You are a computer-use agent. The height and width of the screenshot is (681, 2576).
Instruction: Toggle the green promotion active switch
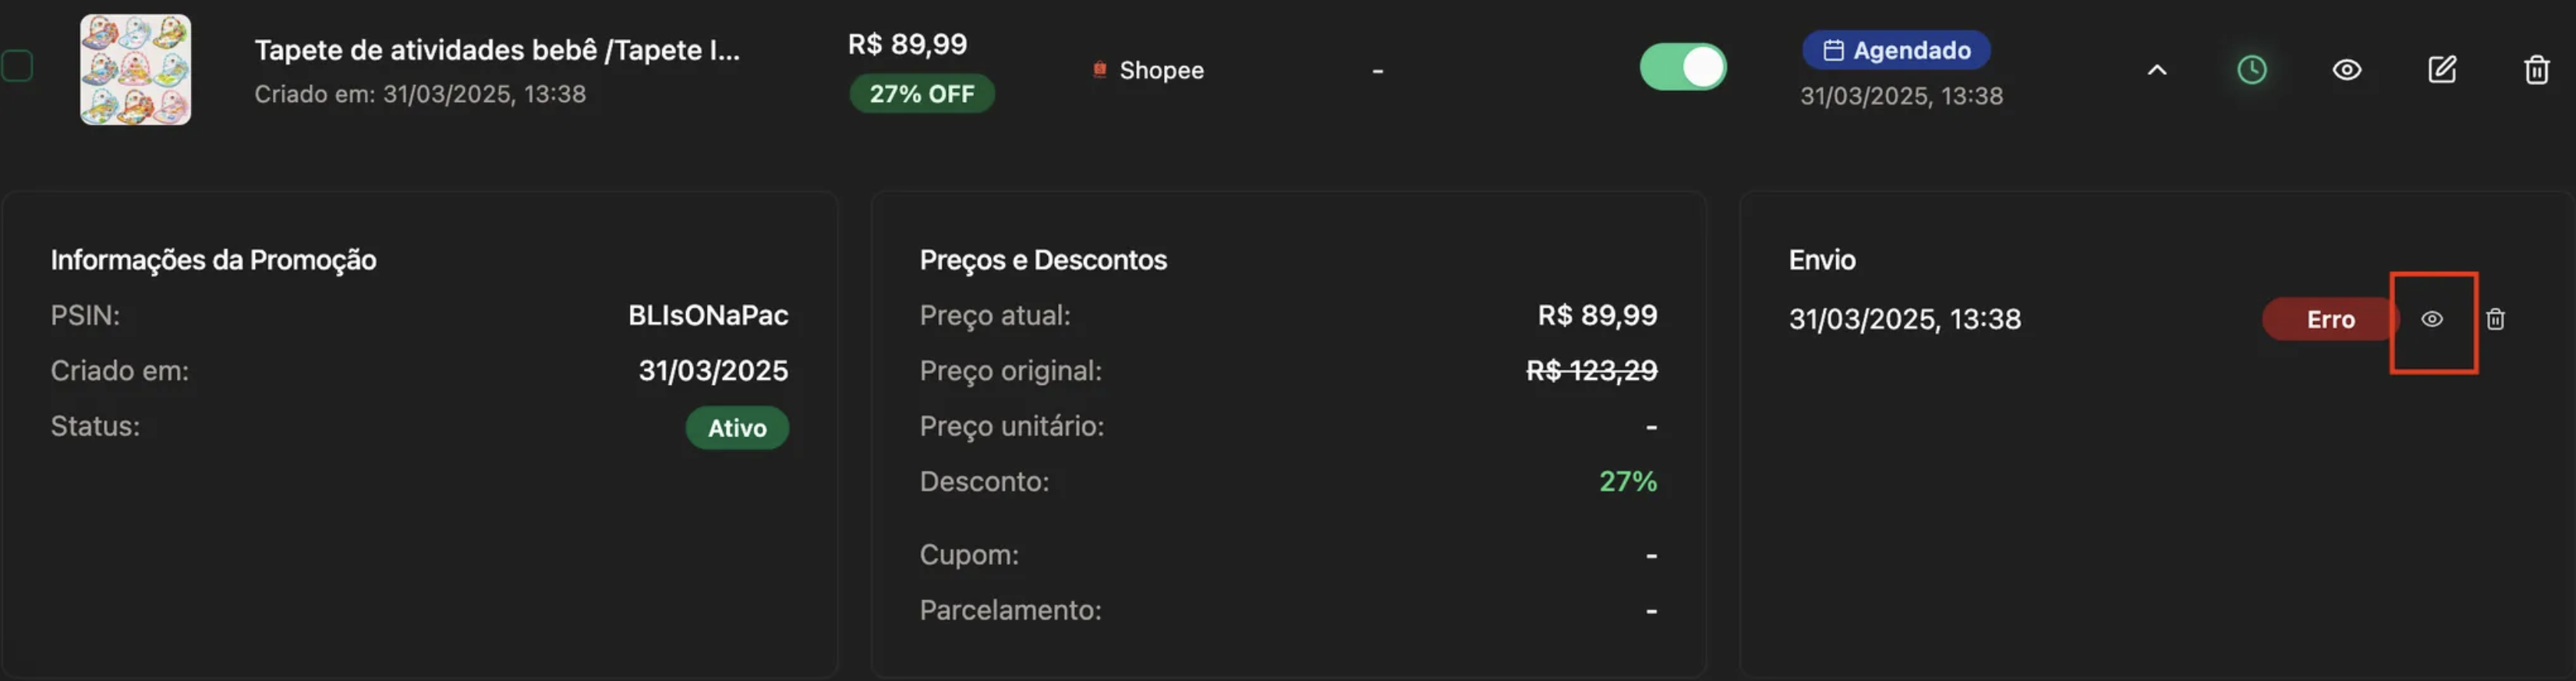tap(1683, 67)
